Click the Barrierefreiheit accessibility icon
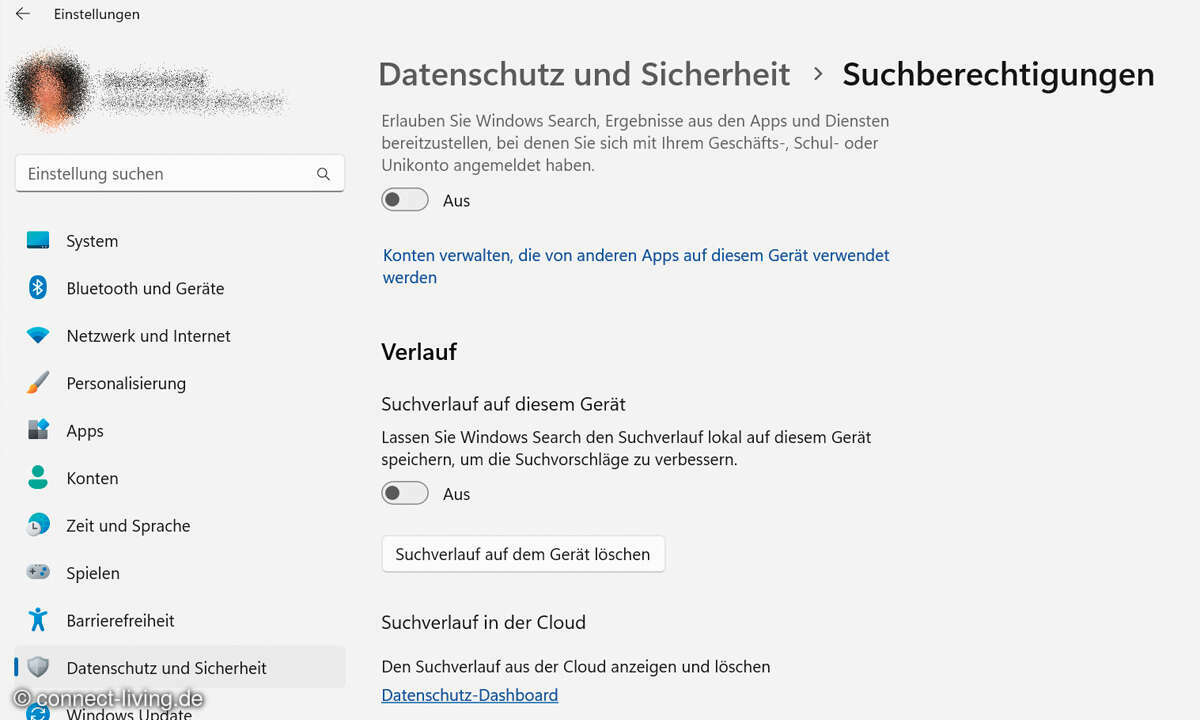This screenshot has width=1200, height=720. tap(38, 620)
